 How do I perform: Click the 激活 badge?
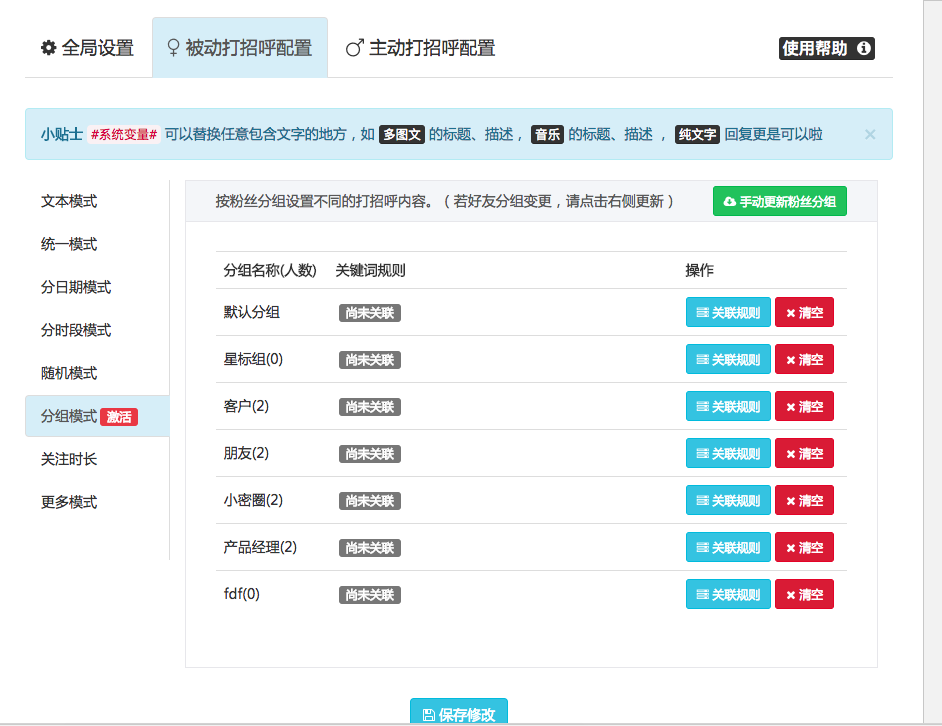pos(119,417)
